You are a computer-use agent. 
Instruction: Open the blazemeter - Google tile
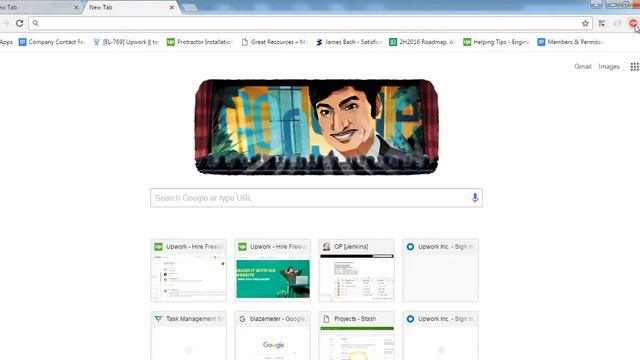[273, 336]
